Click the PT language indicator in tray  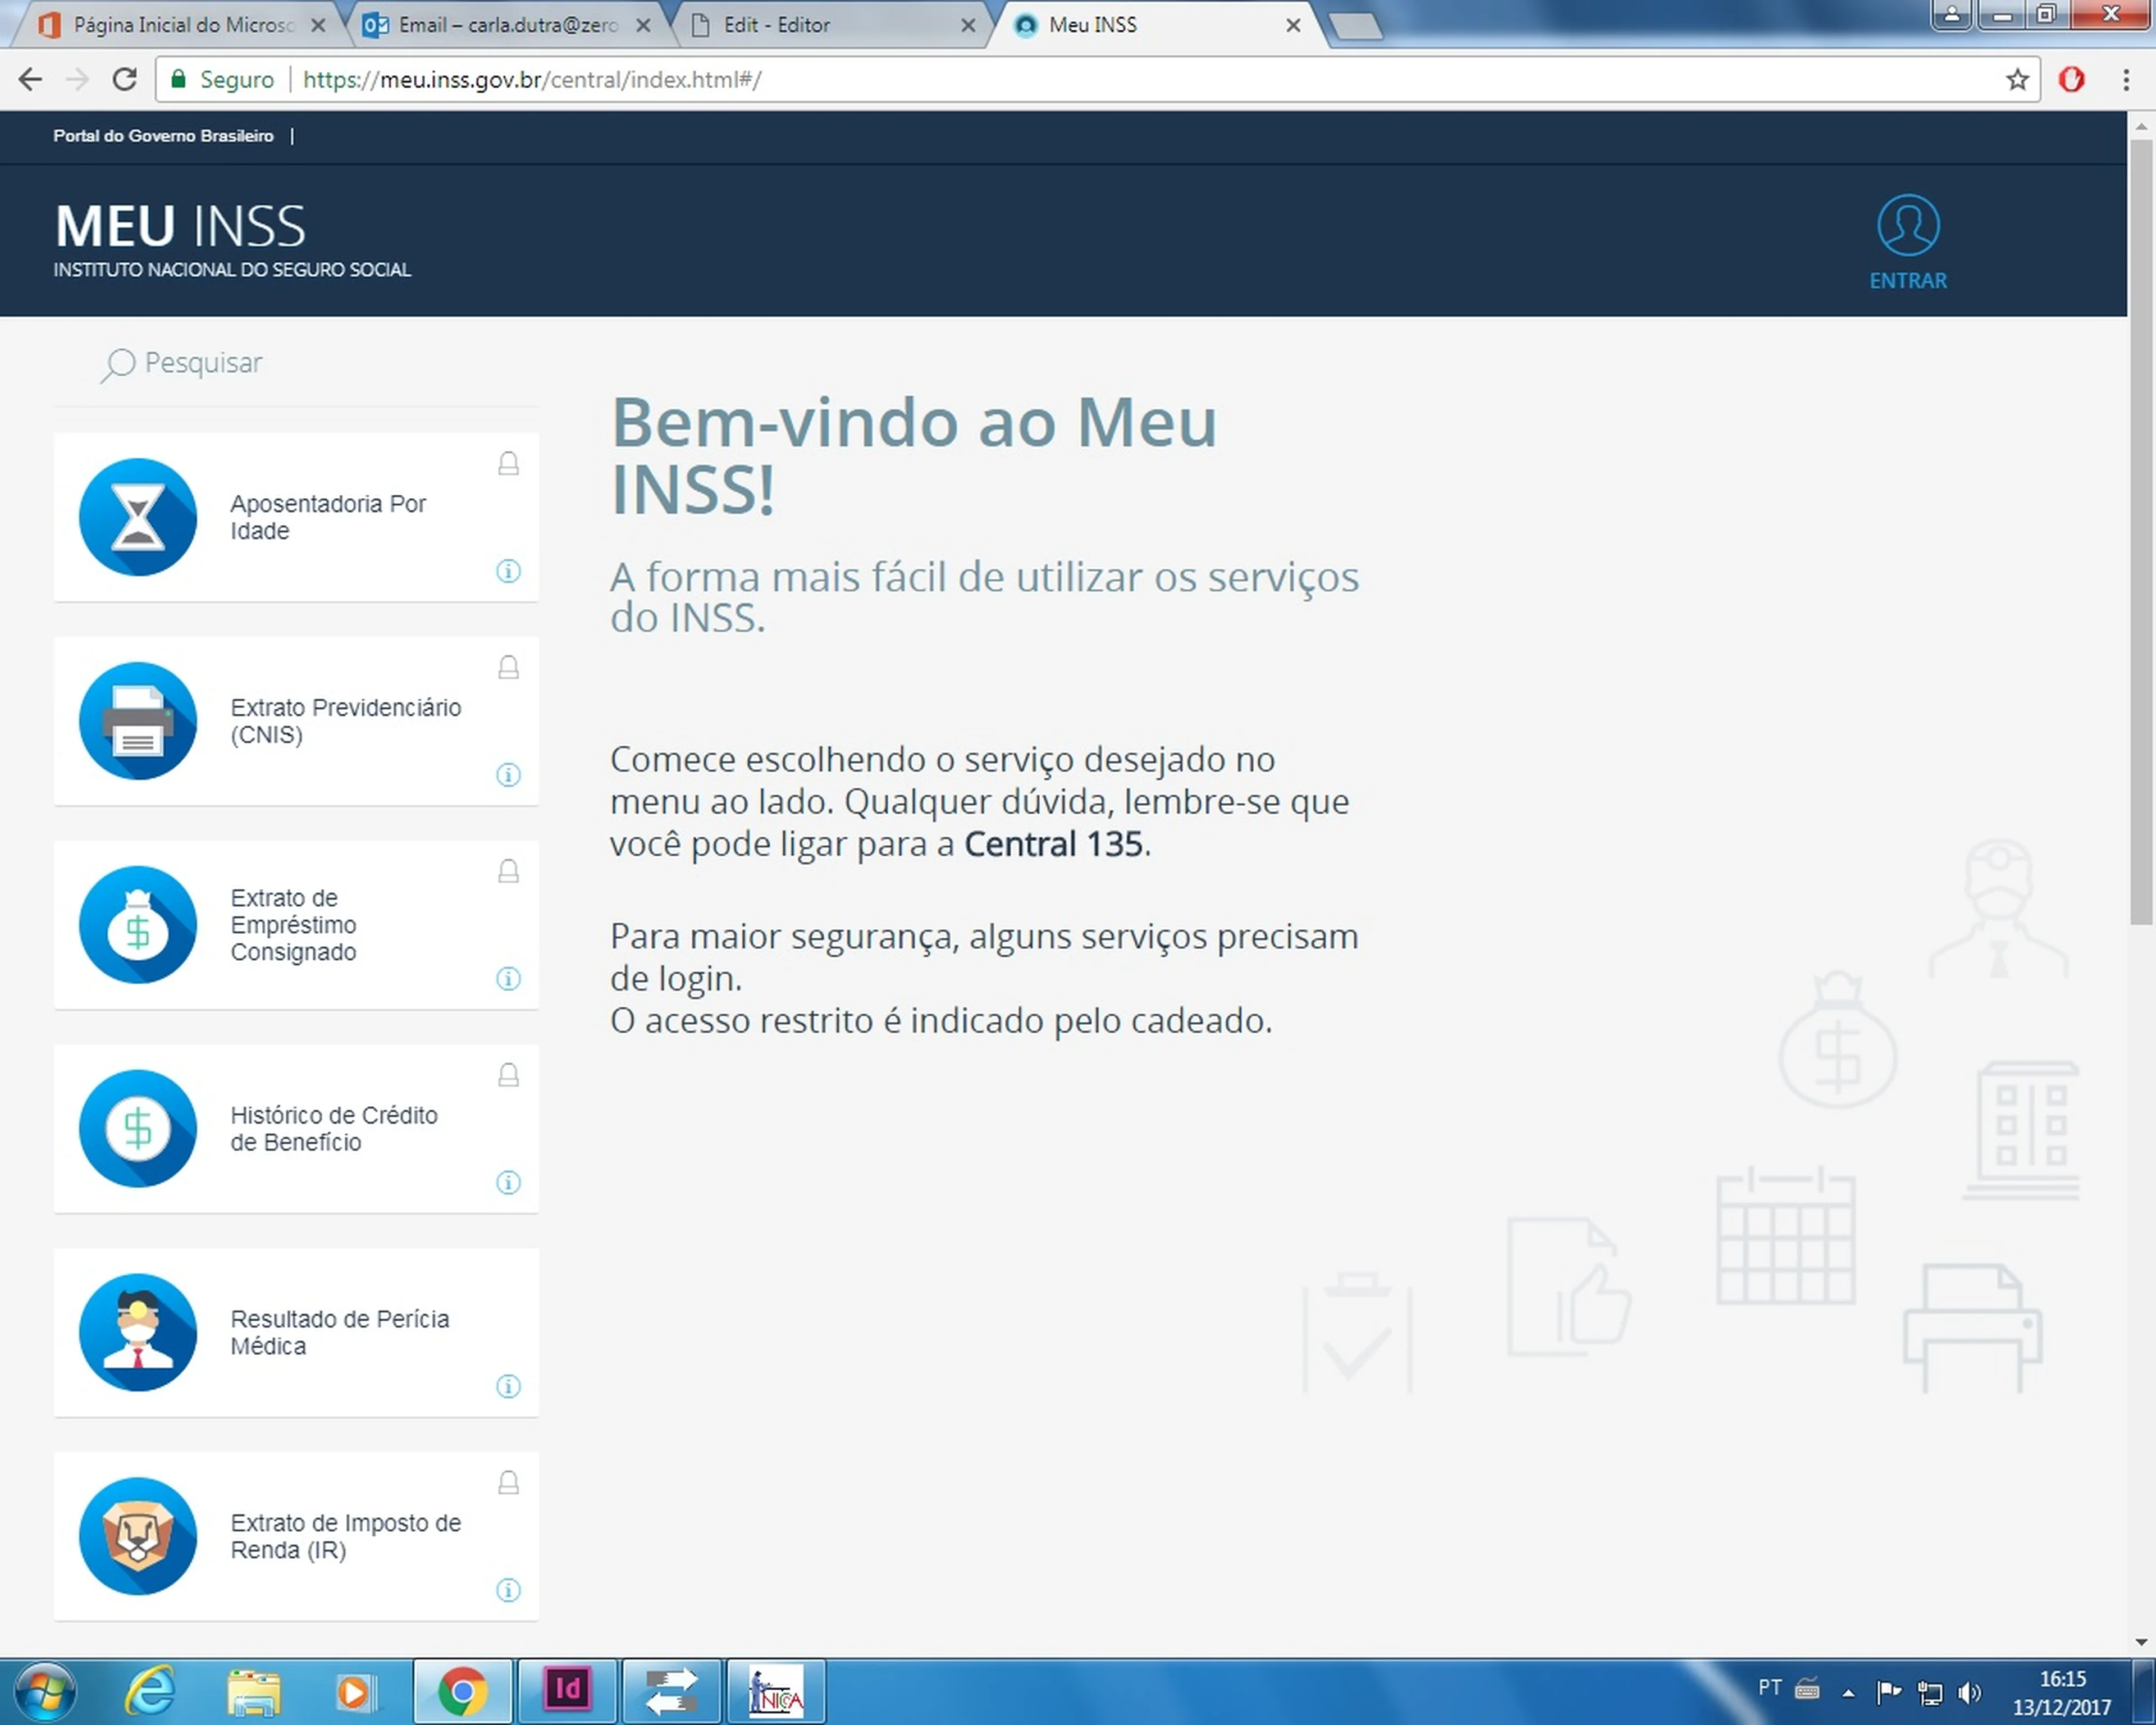pyautogui.click(x=1769, y=1688)
